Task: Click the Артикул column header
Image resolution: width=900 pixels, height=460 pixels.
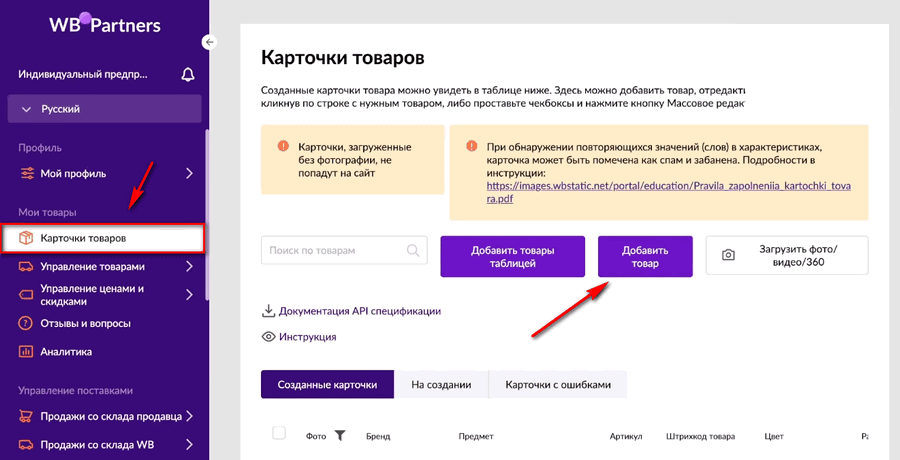Action: pyautogui.click(x=626, y=436)
